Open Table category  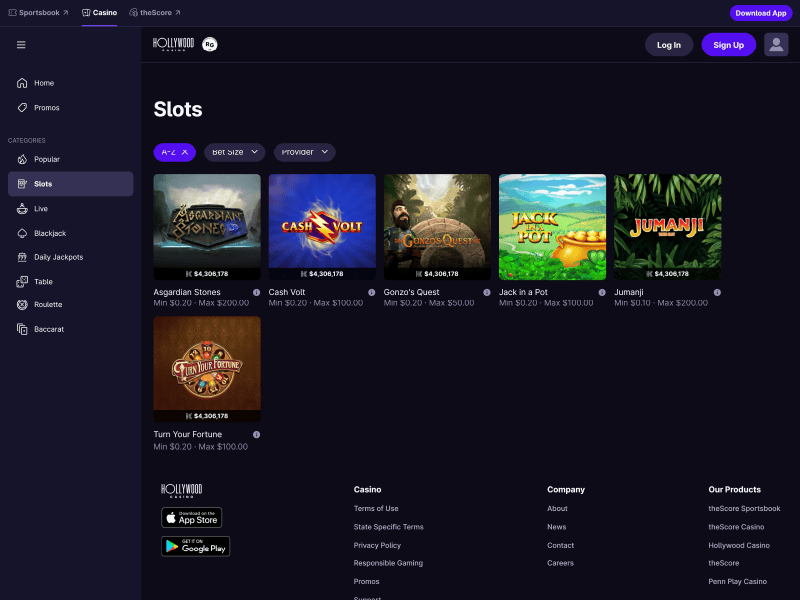click(x=70, y=282)
